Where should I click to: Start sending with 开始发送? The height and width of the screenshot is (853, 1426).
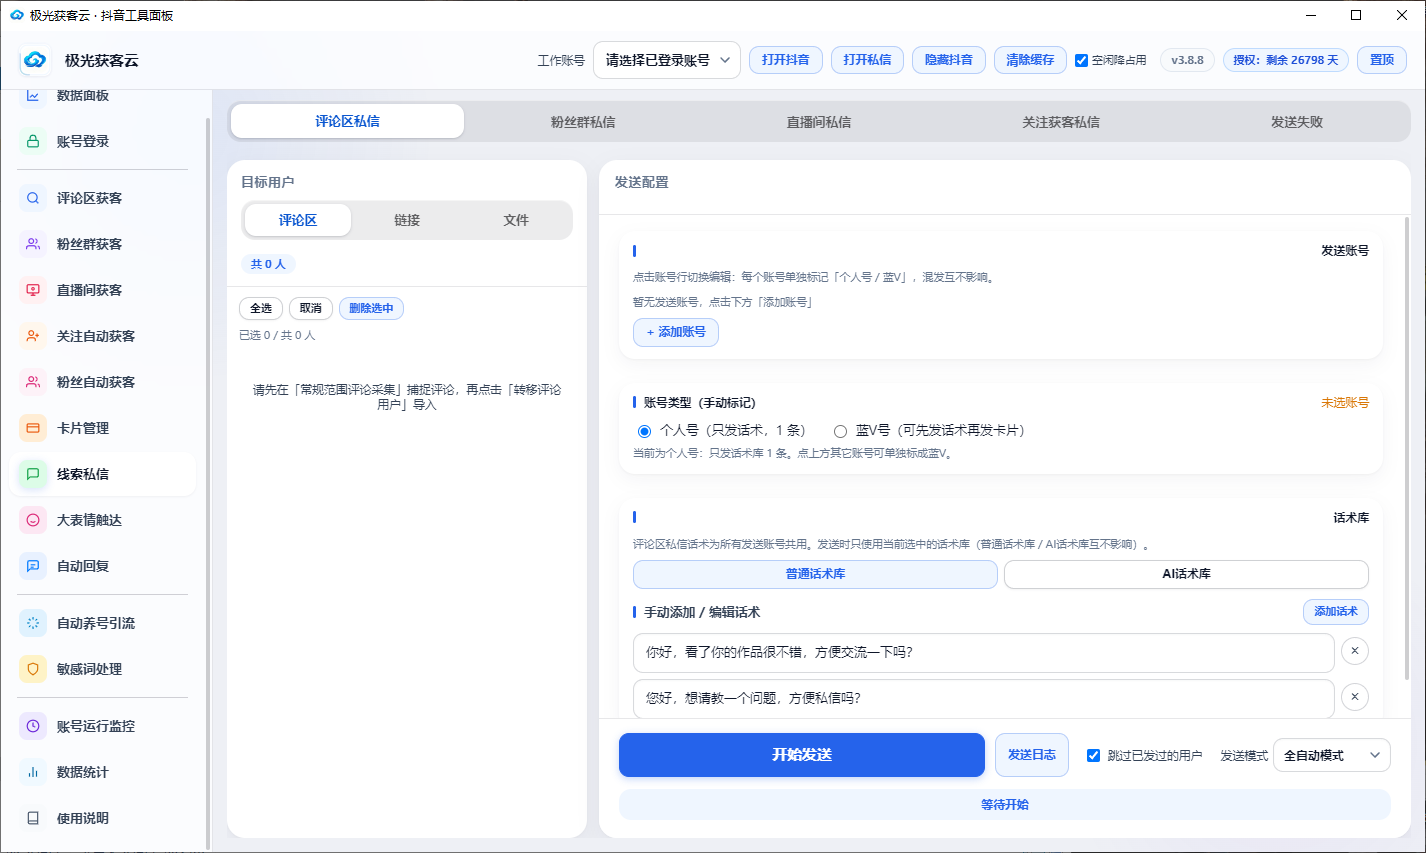pos(802,755)
